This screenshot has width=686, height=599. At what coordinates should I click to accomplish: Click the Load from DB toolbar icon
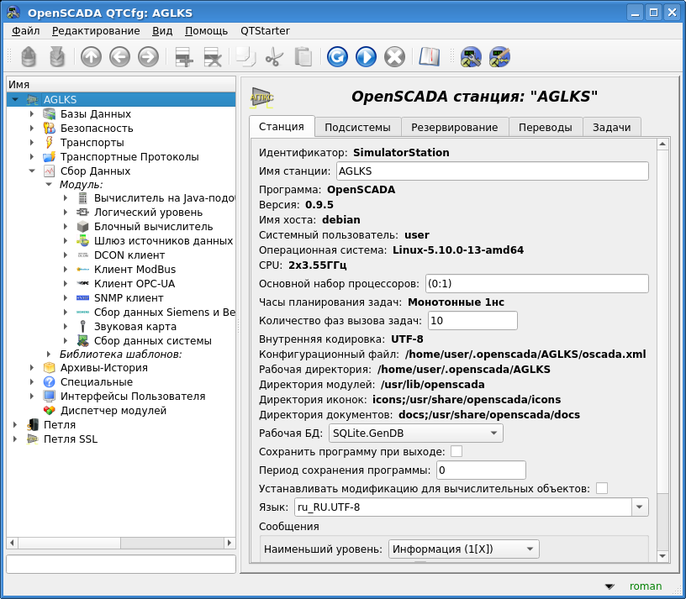coord(28,57)
